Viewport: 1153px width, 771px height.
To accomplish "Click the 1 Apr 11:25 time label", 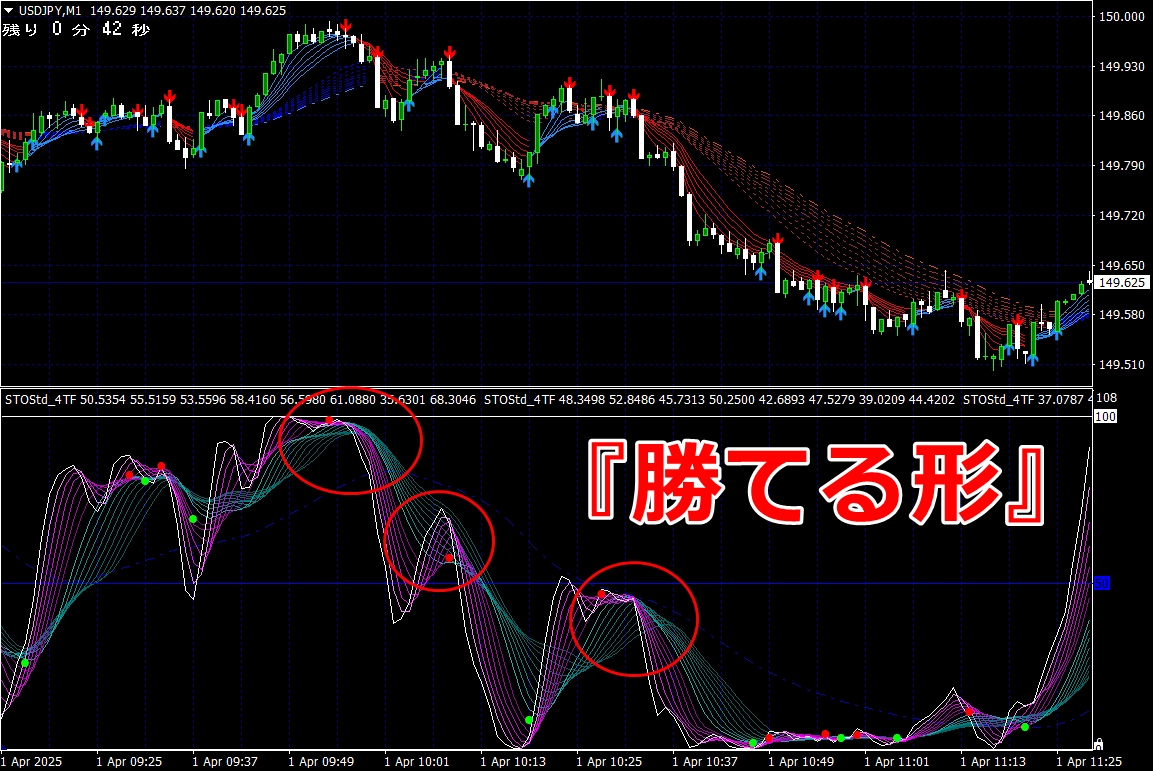I will click(x=1089, y=761).
